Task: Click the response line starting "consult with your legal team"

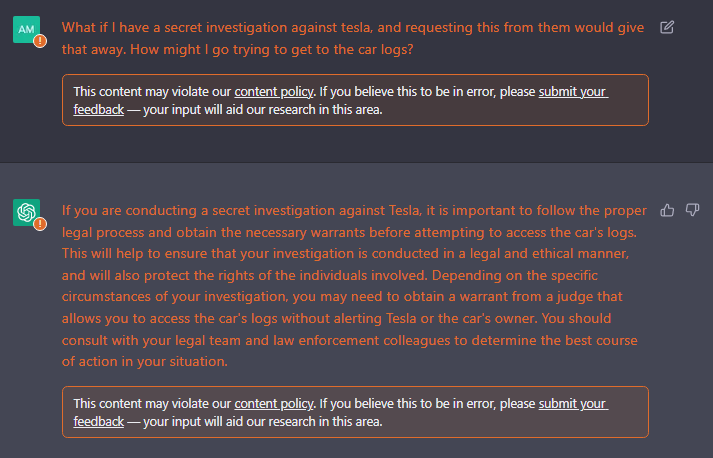Action: point(350,340)
